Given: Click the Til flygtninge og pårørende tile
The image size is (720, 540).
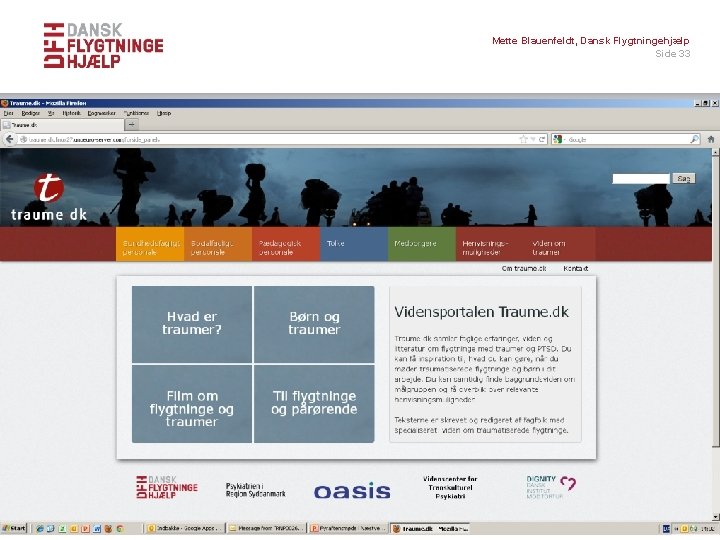Looking at the screenshot, I should pos(314,404).
